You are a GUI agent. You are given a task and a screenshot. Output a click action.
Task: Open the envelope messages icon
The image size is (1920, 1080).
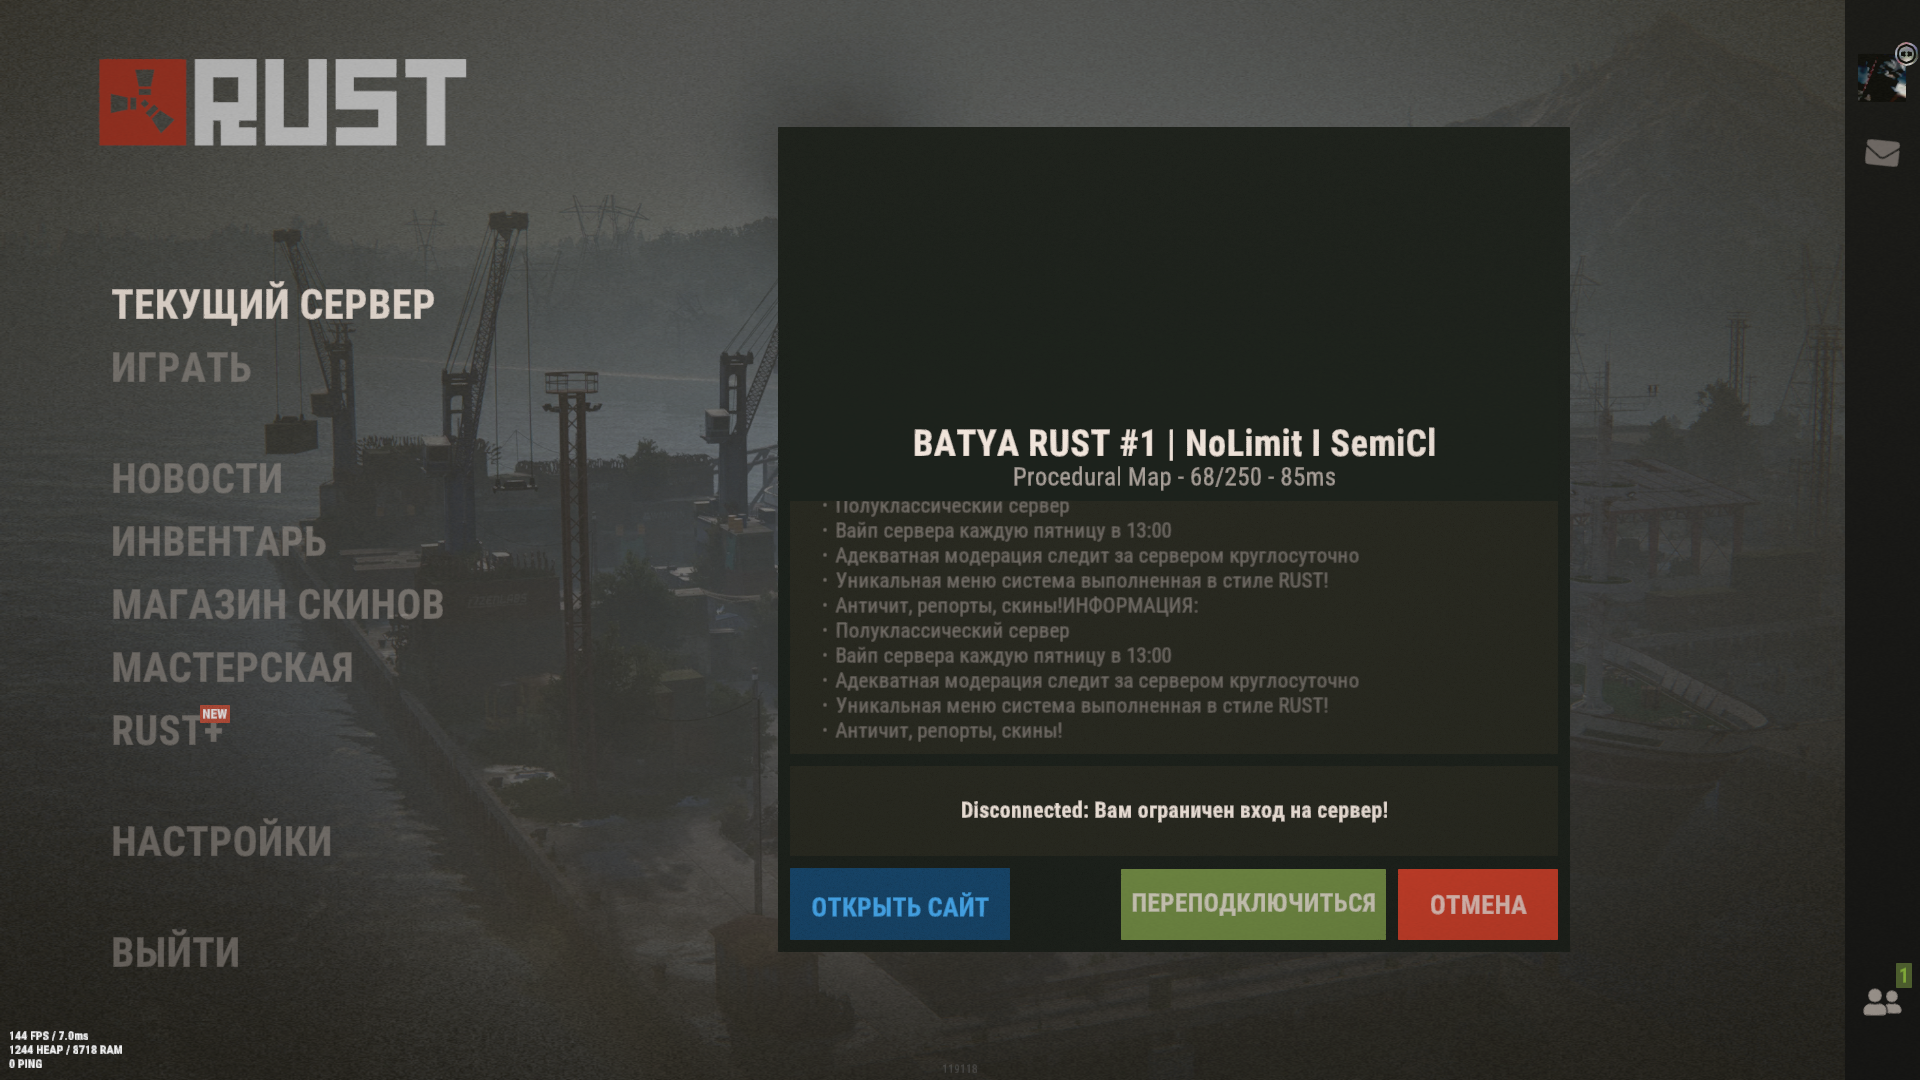pyautogui.click(x=1882, y=153)
